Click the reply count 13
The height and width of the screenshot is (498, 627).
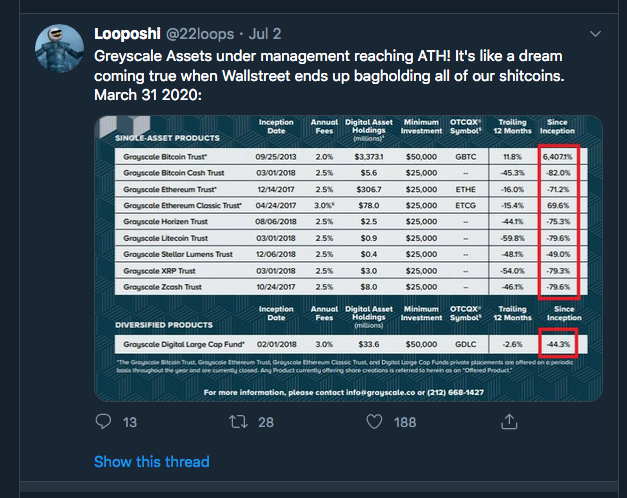(x=130, y=422)
